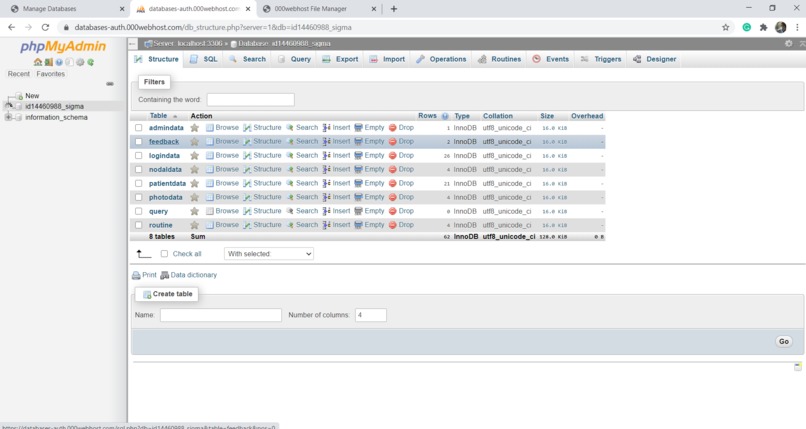Open page settings gear icon
This screenshot has width=806, height=429.
[789, 44]
